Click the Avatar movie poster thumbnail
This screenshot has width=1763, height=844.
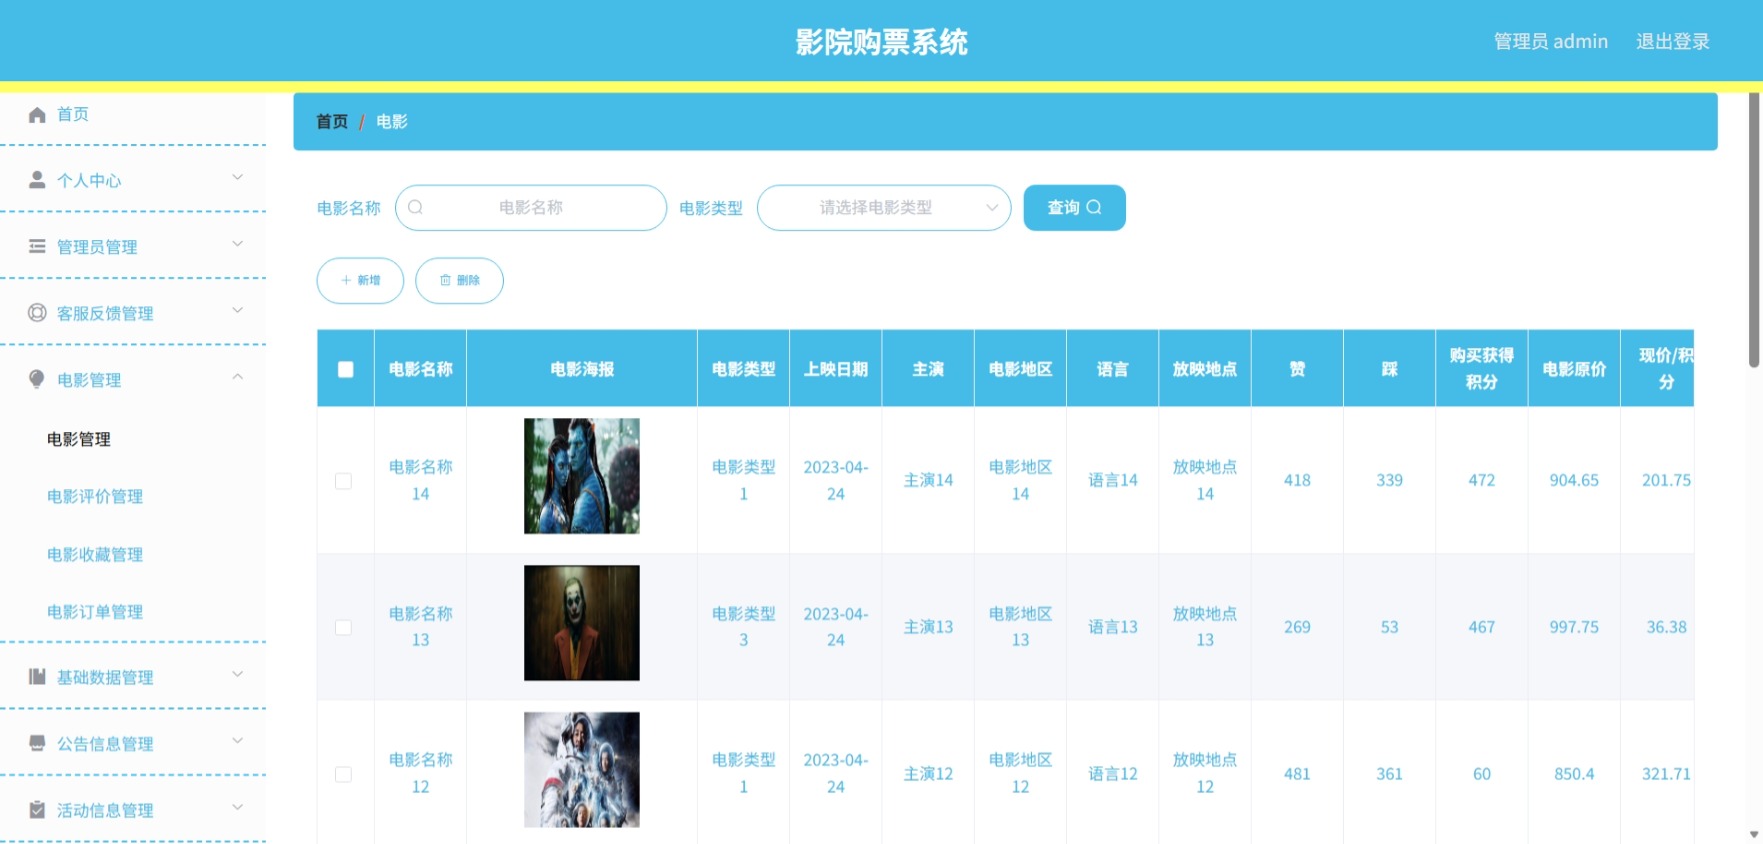coord(582,476)
